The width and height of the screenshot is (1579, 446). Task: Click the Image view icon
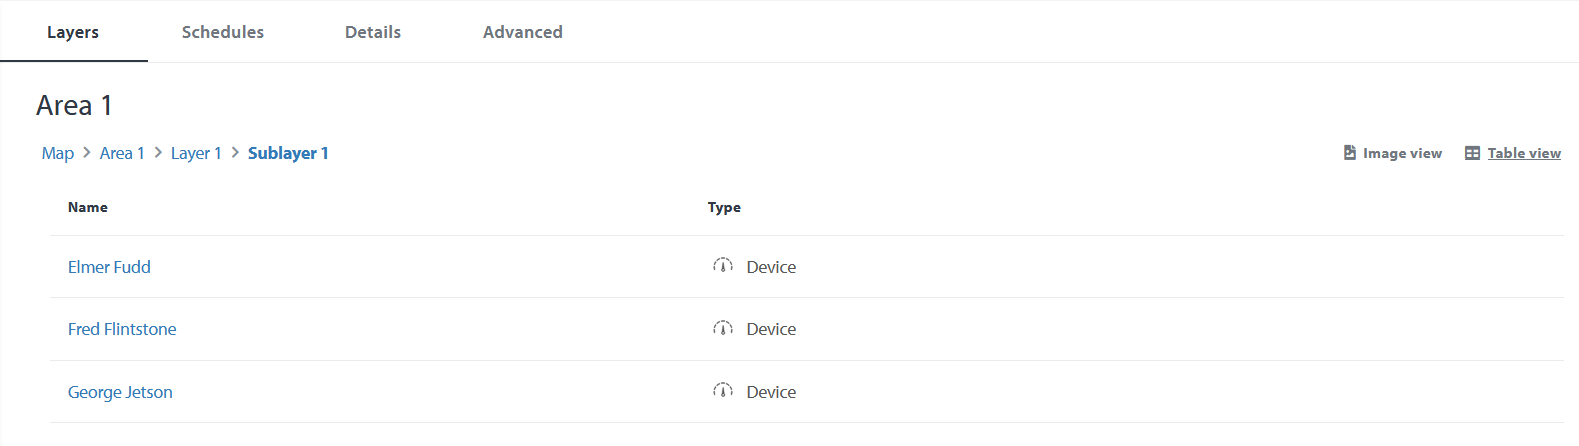tap(1350, 153)
